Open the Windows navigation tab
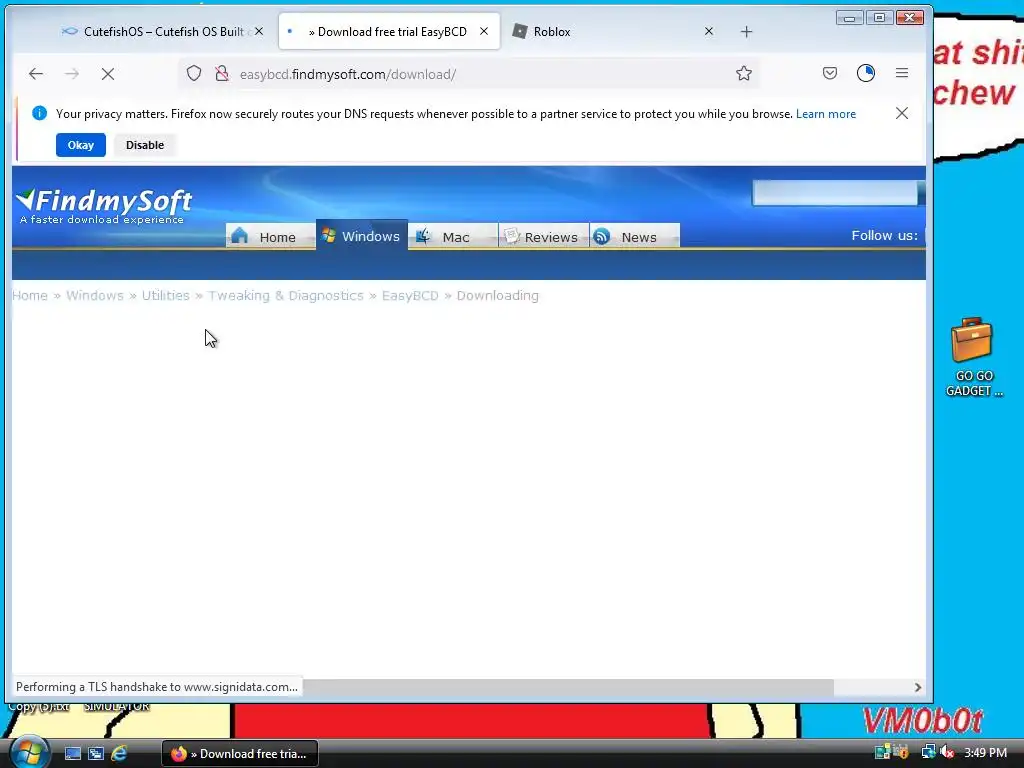This screenshot has height=768, width=1024. 362,235
